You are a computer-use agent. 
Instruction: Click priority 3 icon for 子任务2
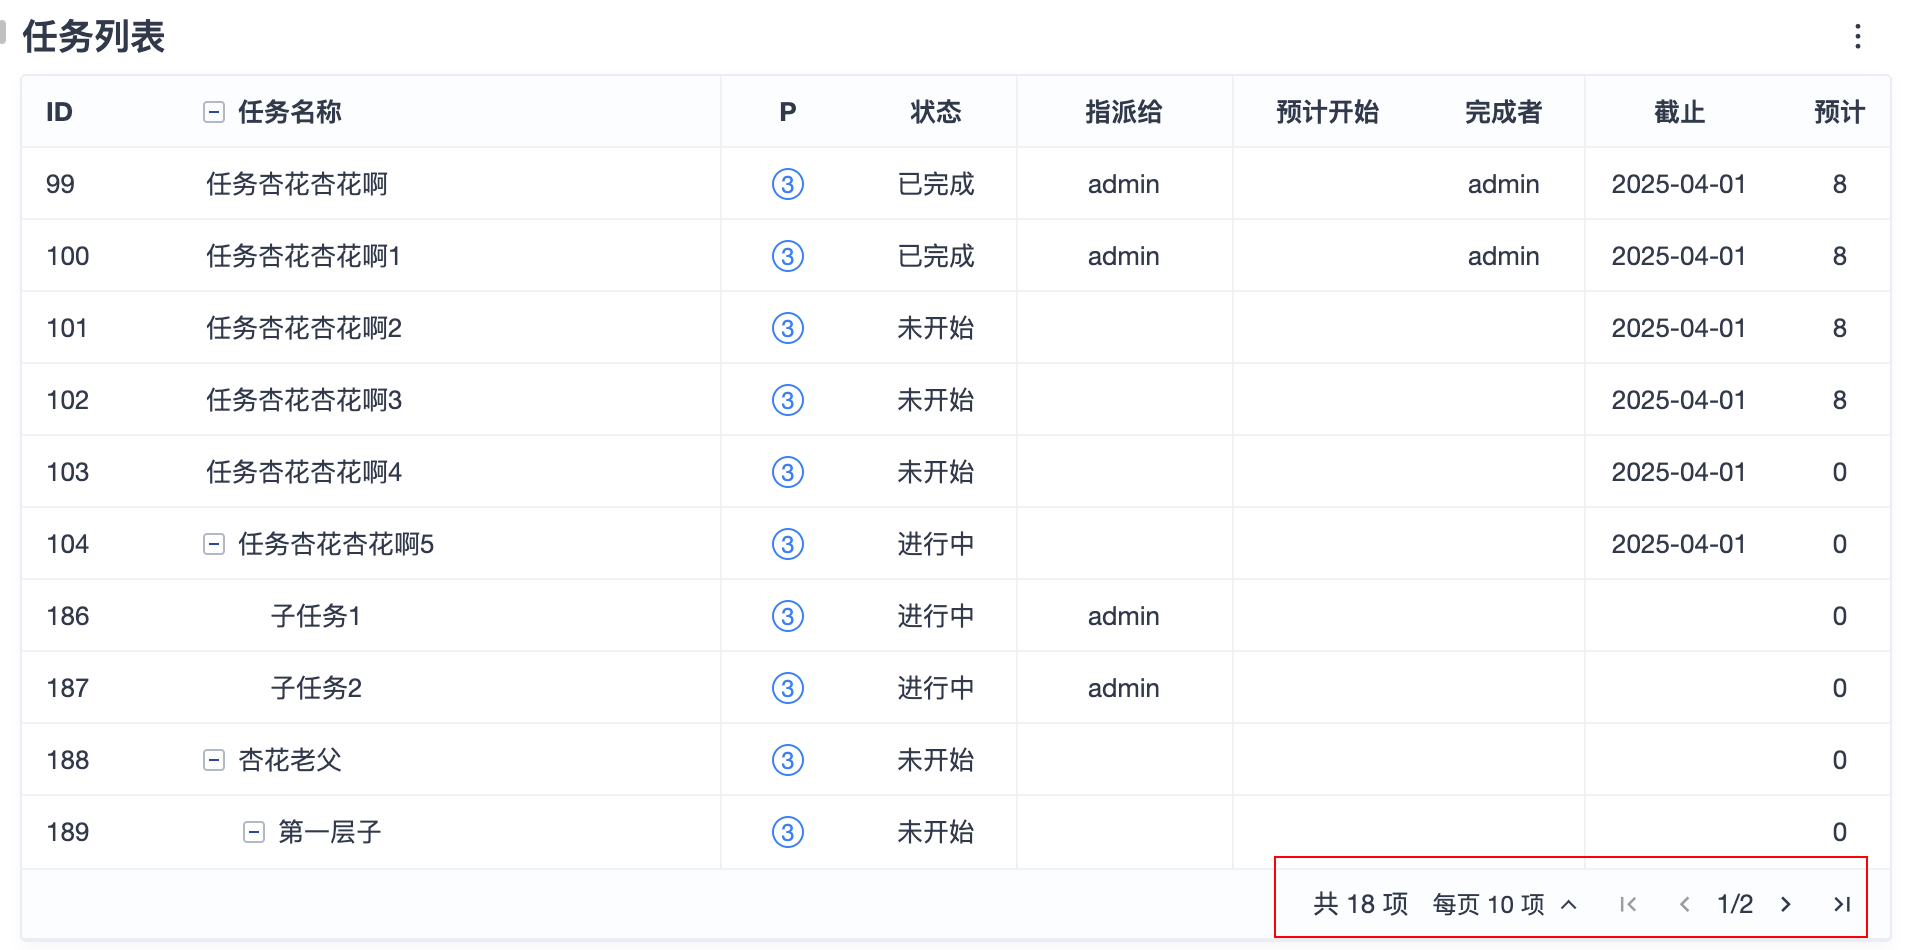tap(788, 688)
